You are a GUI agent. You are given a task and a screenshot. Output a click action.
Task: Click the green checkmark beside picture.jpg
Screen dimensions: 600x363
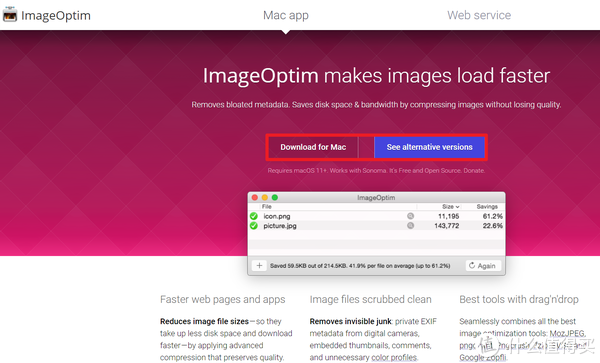click(x=254, y=226)
